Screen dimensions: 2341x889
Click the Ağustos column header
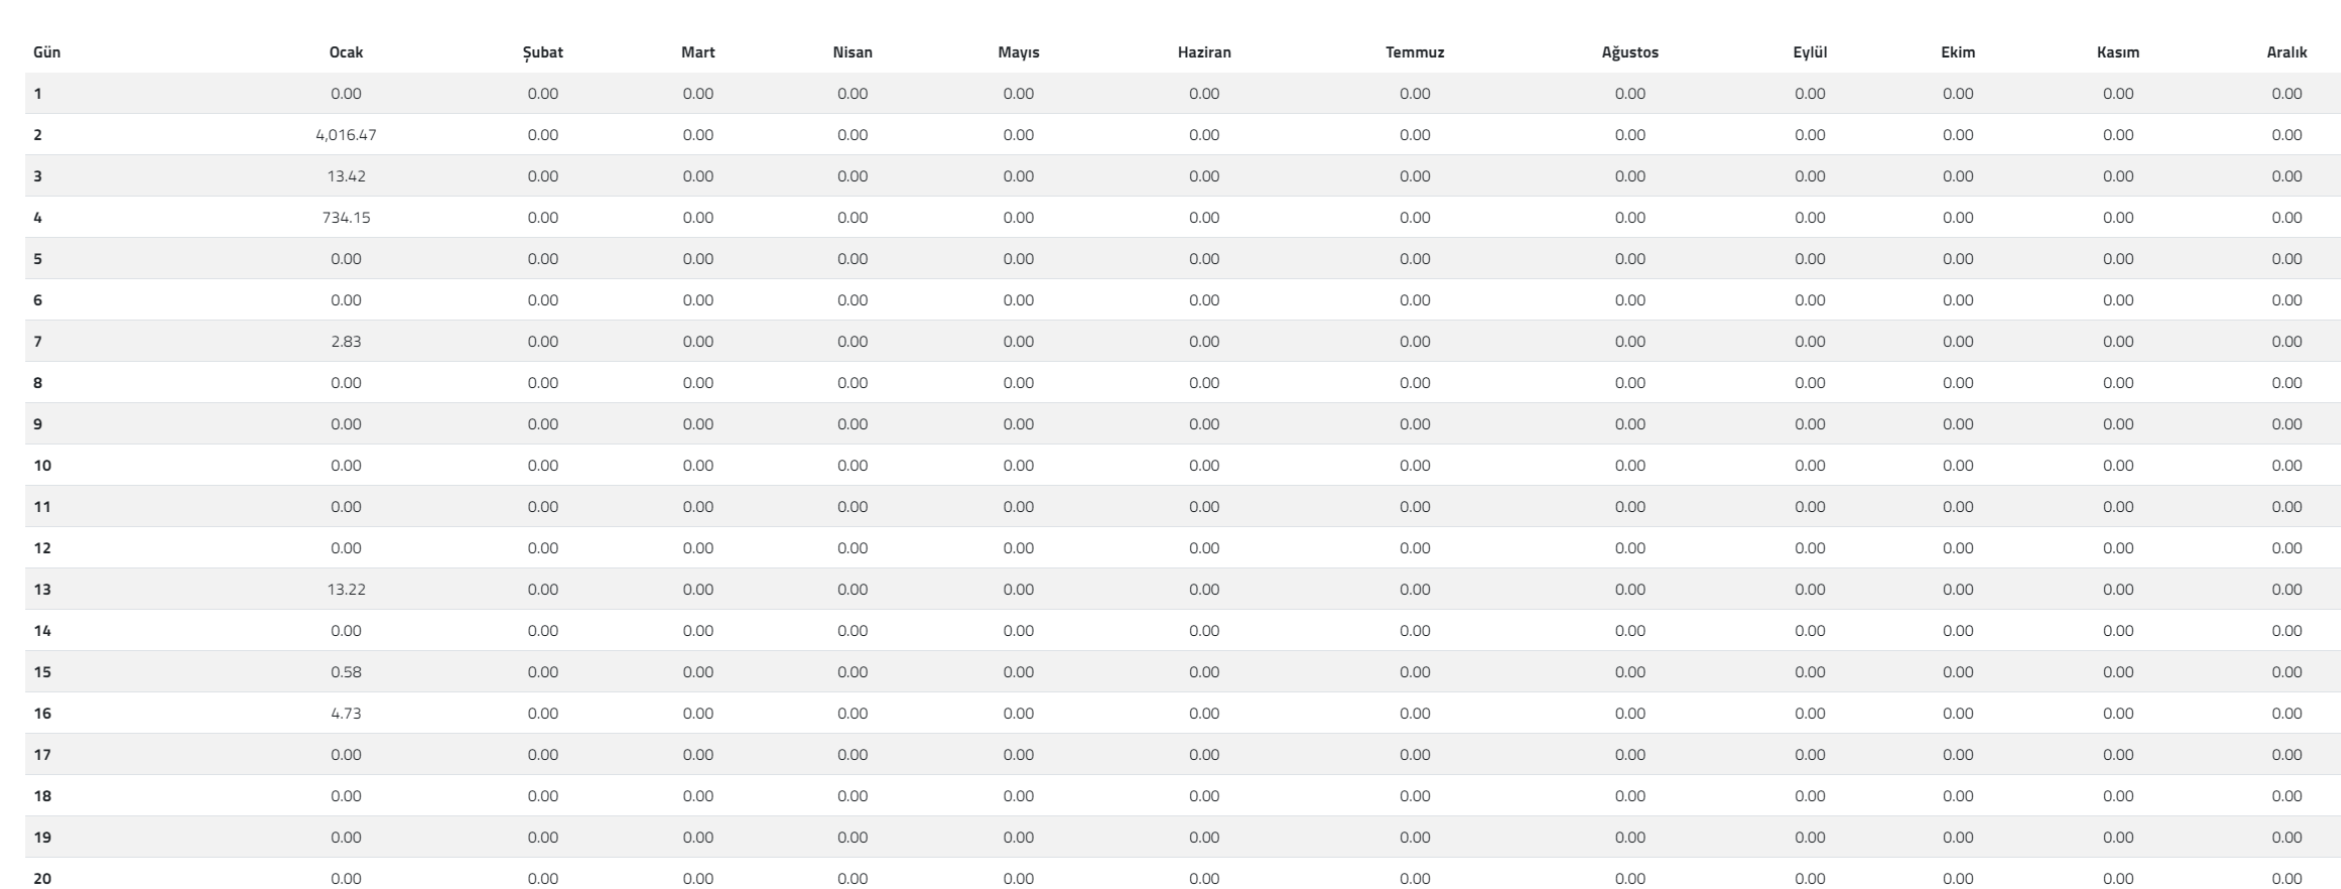click(x=1630, y=53)
